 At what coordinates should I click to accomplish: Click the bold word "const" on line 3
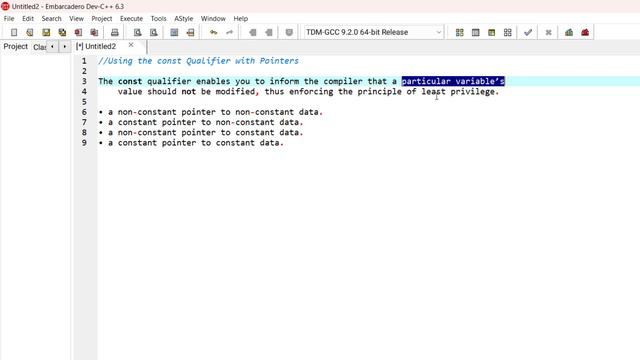pos(130,81)
